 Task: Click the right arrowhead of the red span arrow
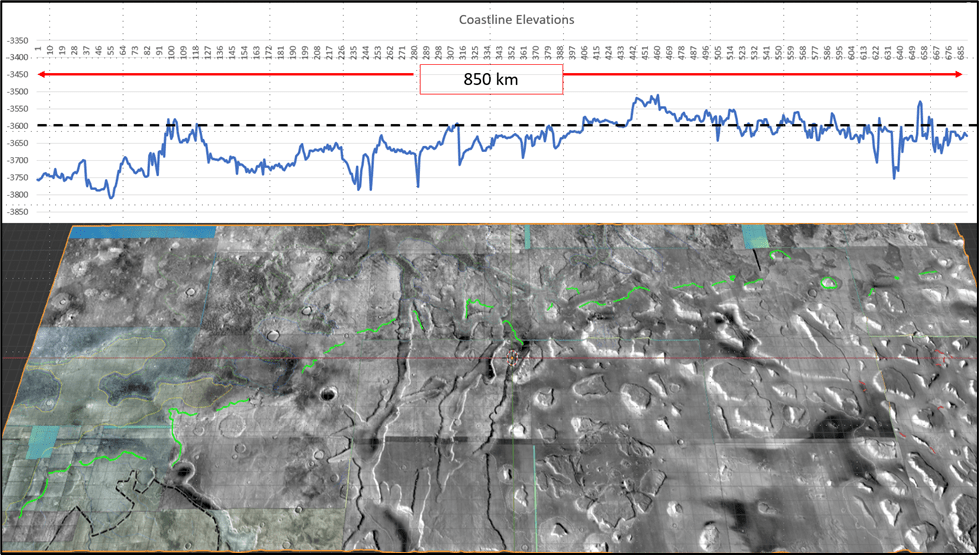click(x=963, y=74)
